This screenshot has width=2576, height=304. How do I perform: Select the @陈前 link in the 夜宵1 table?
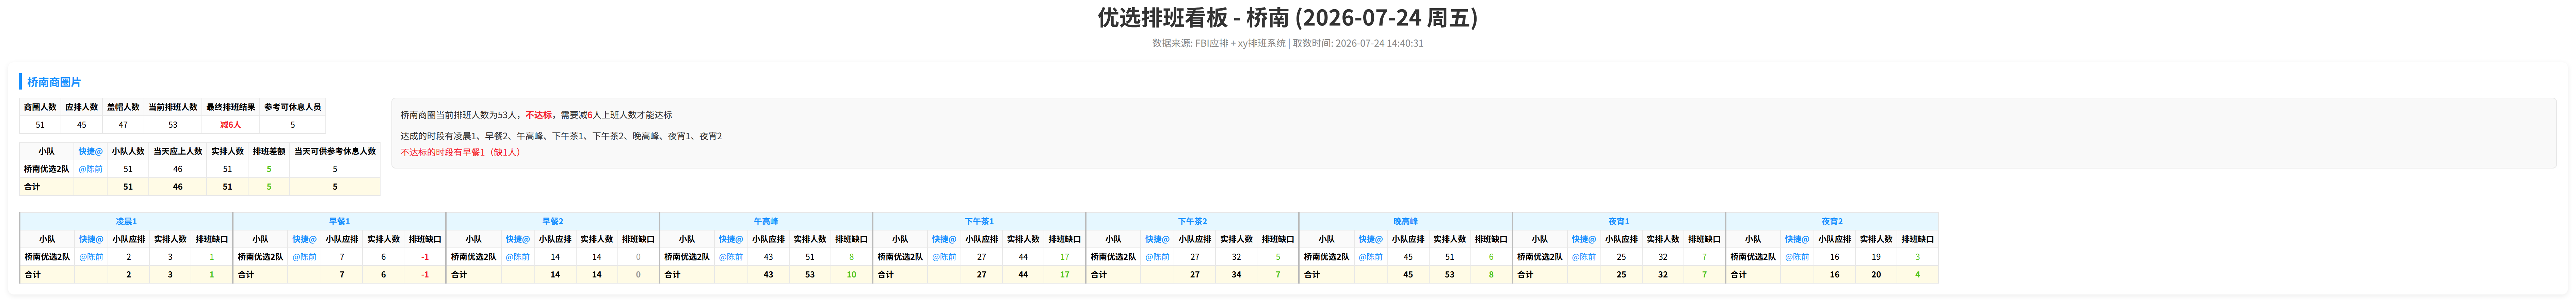click(x=1584, y=257)
